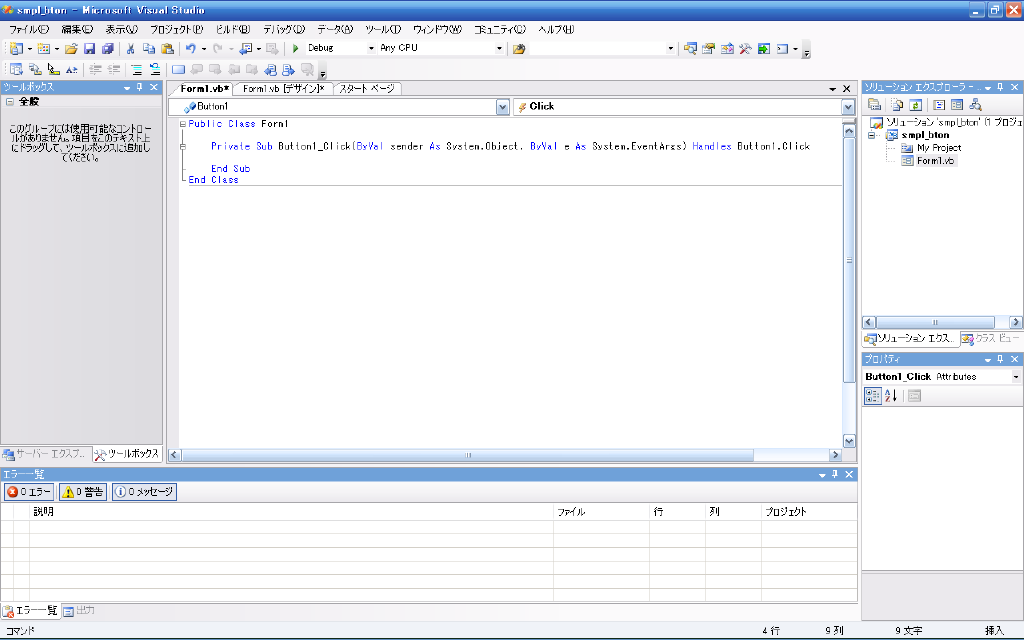This screenshot has width=1024, height=640.
Task: Open the ビルド(B) menu
Action: [x=233, y=29]
